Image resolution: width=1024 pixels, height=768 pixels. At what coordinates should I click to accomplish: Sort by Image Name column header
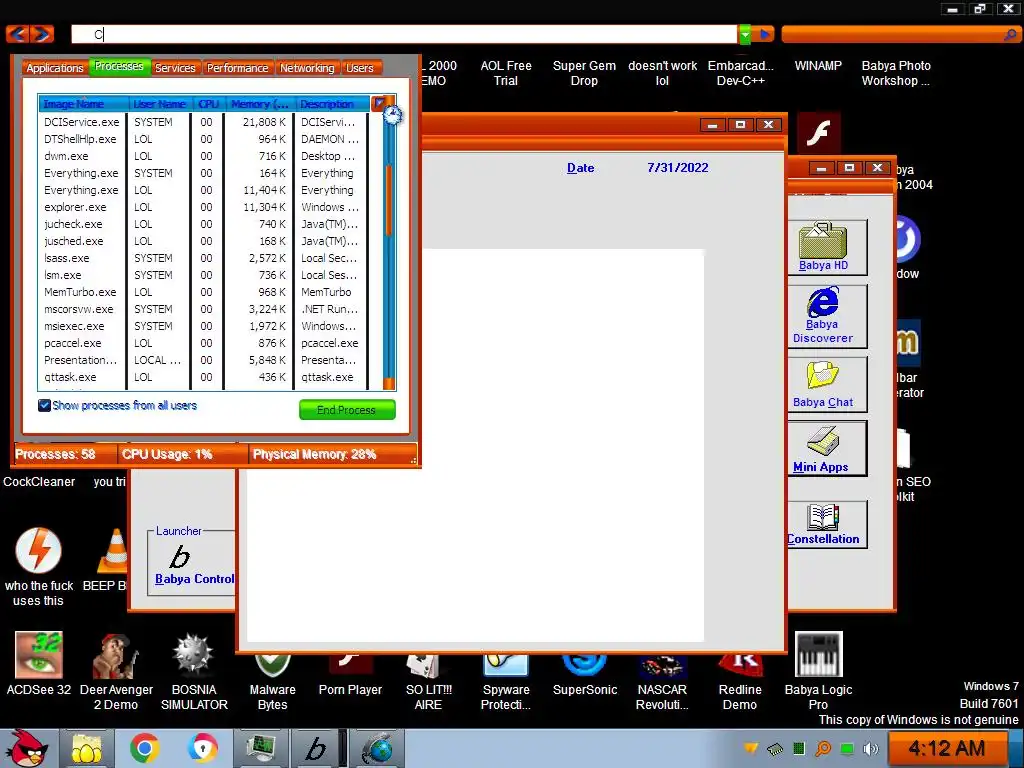point(84,104)
